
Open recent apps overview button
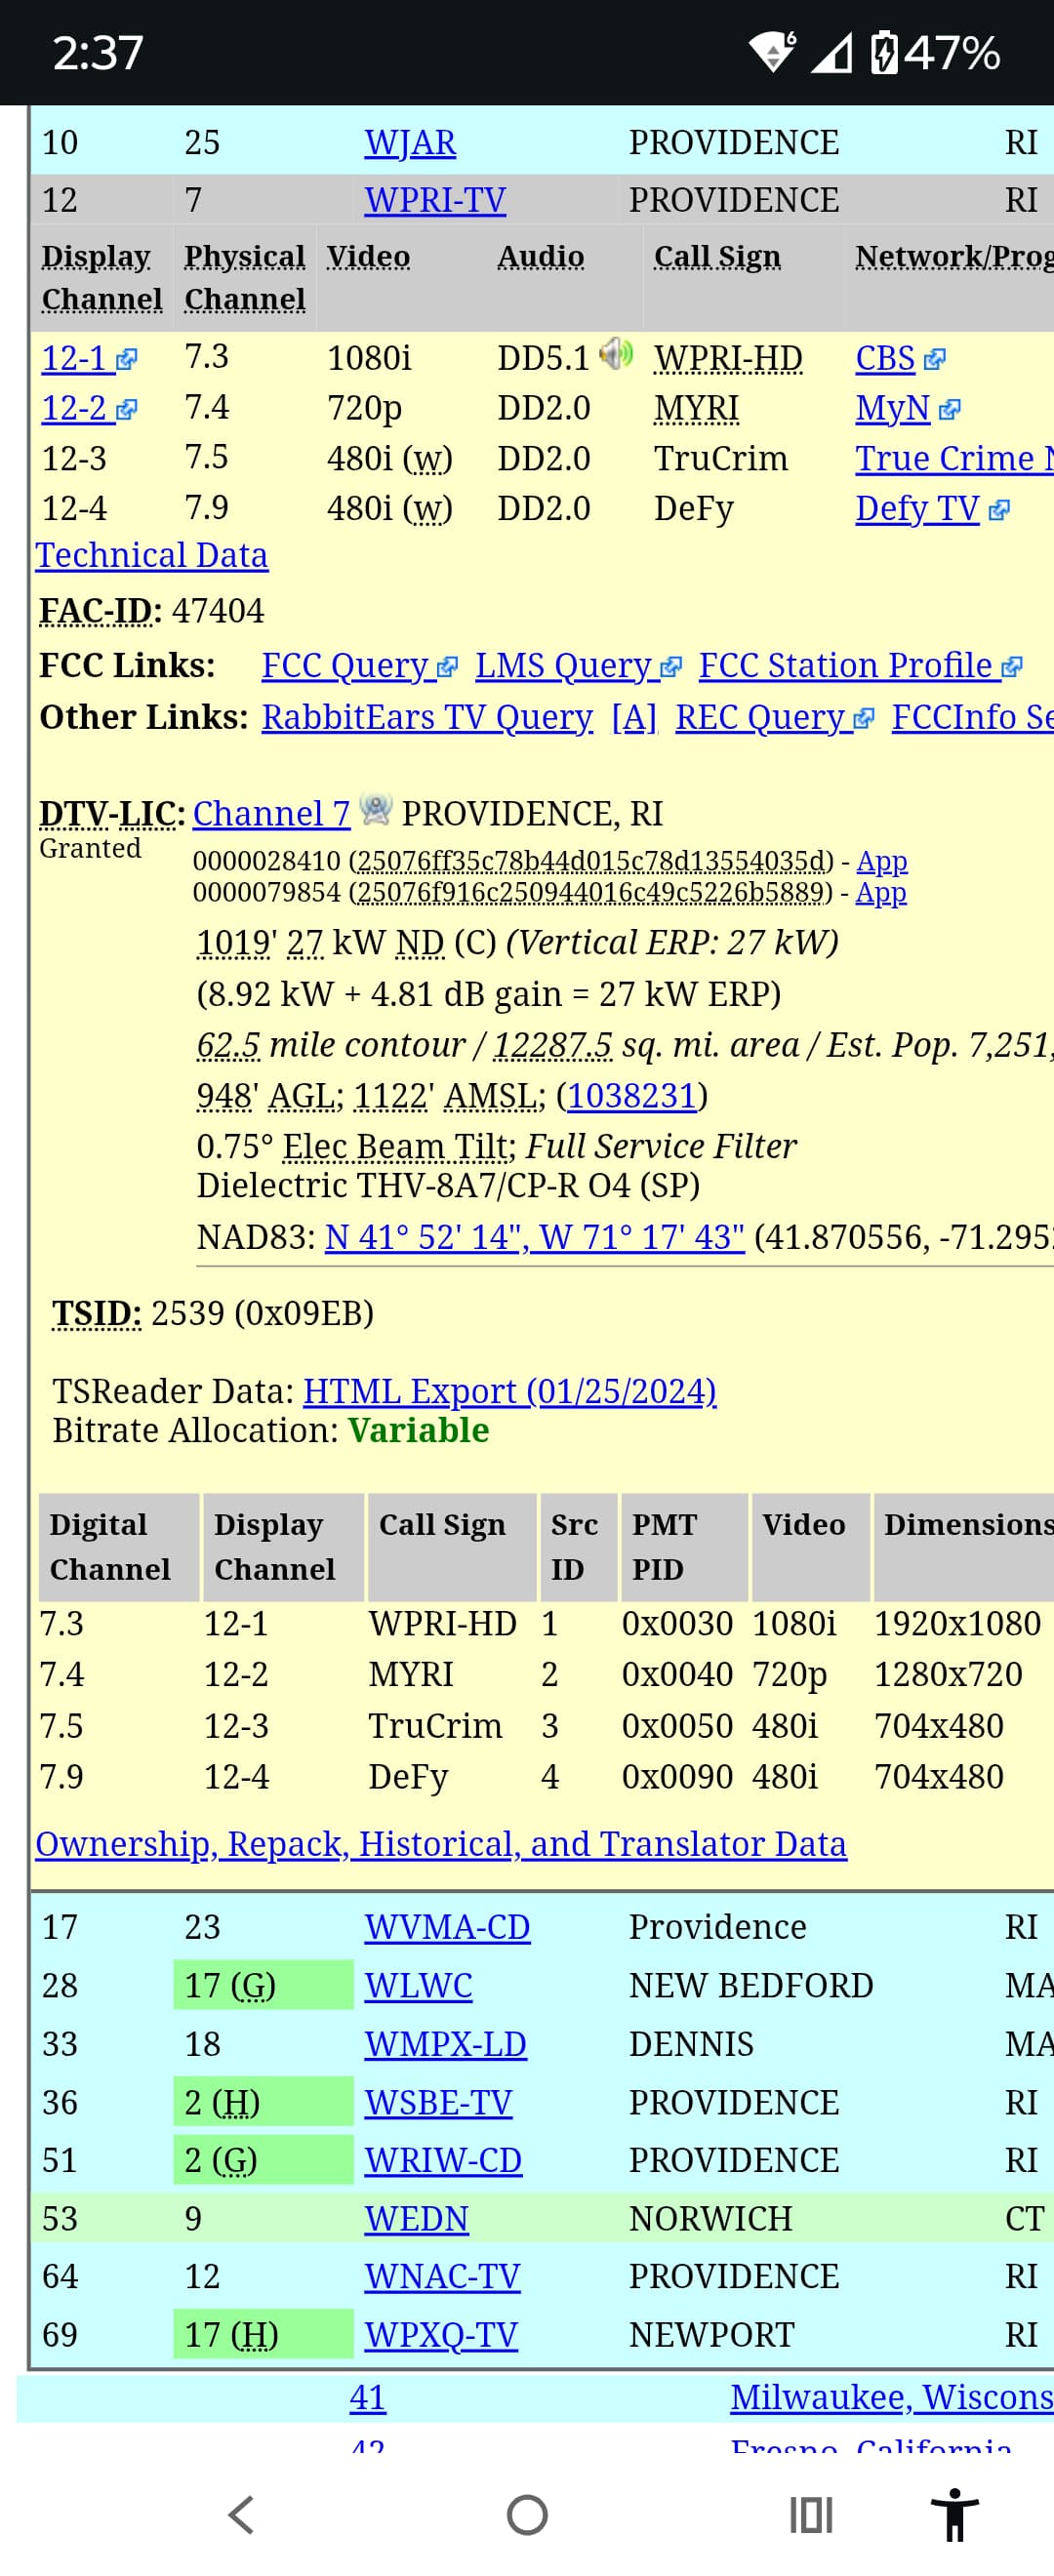coord(810,2514)
